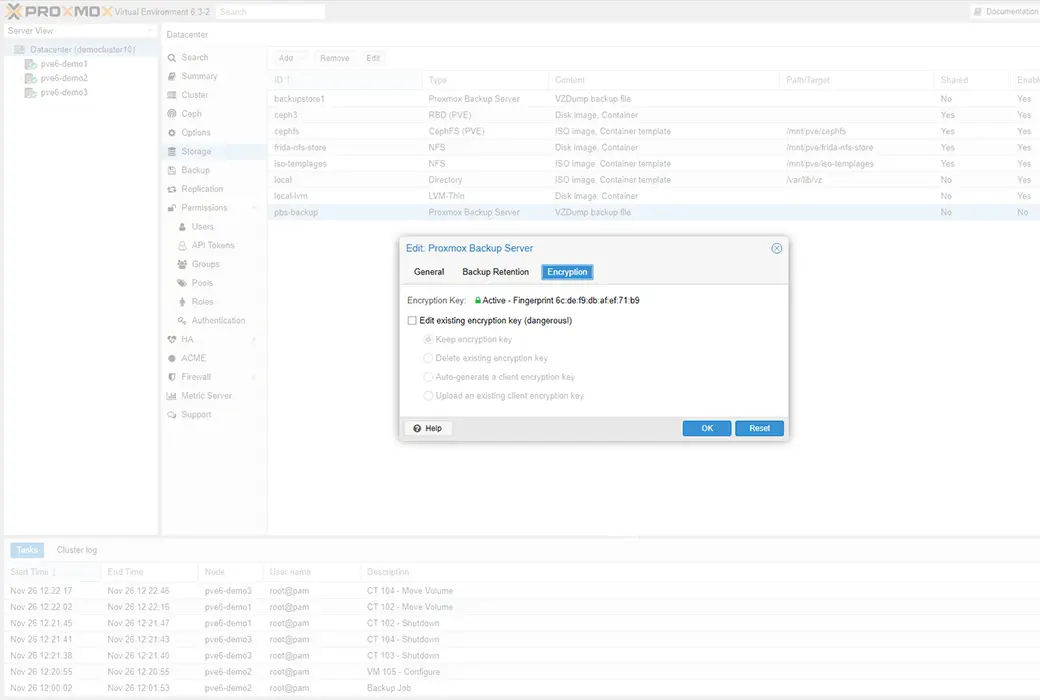Open Summary via its book icon
The image size is (1040, 700).
pyautogui.click(x=172, y=76)
